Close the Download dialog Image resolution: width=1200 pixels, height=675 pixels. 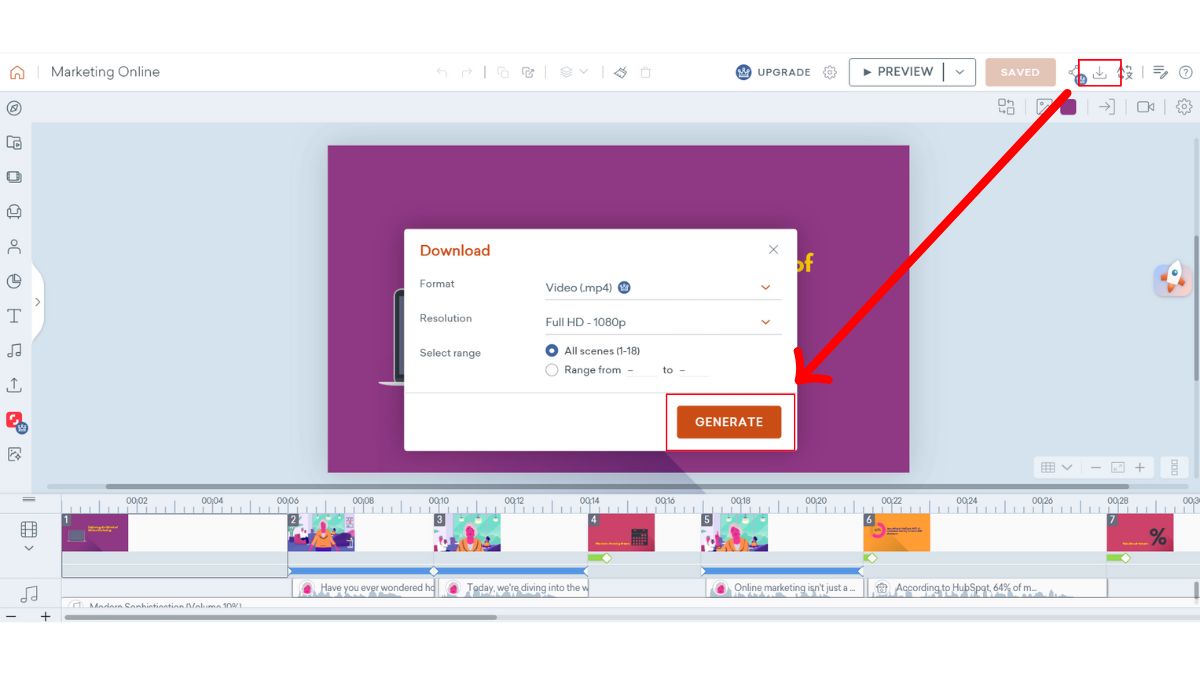pos(773,250)
